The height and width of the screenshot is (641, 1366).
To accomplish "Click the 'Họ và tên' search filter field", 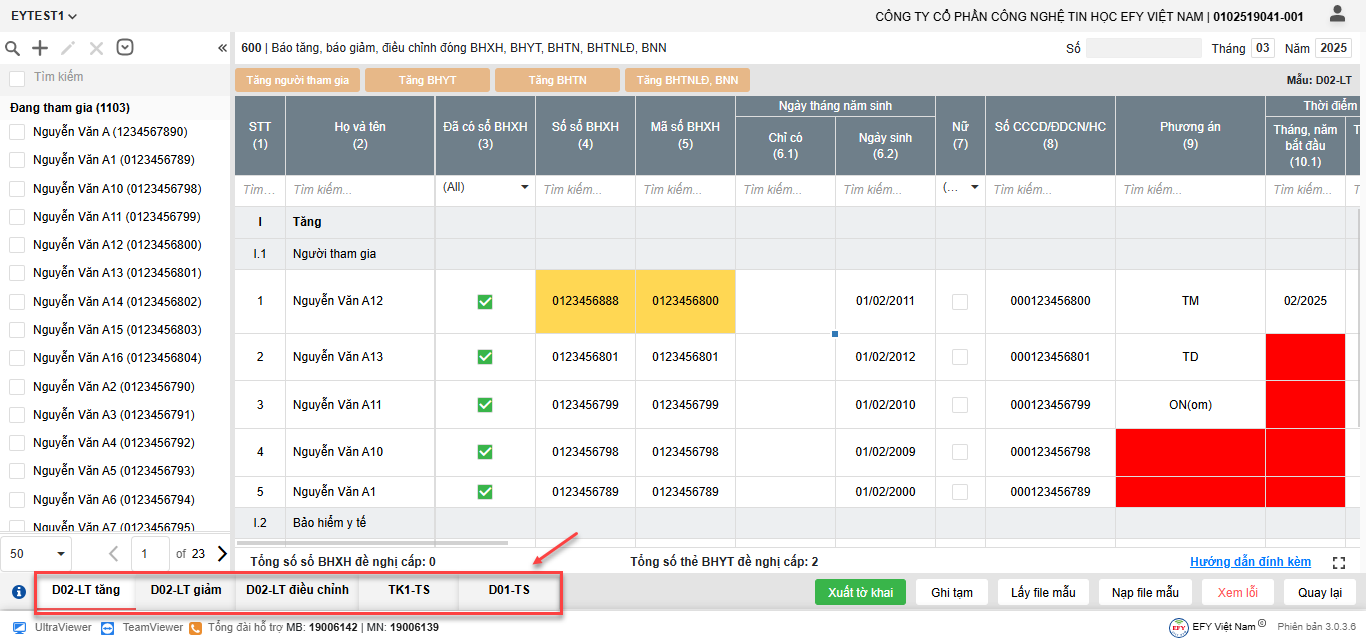I will coord(360,190).
